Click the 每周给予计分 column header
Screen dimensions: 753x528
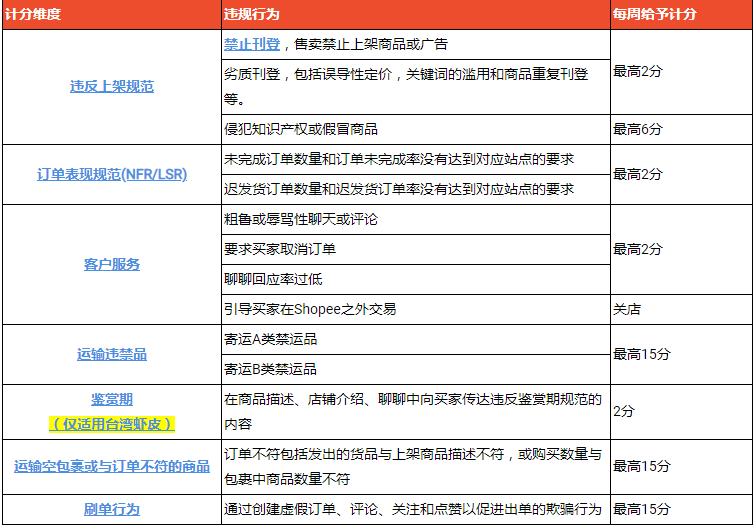click(x=654, y=15)
